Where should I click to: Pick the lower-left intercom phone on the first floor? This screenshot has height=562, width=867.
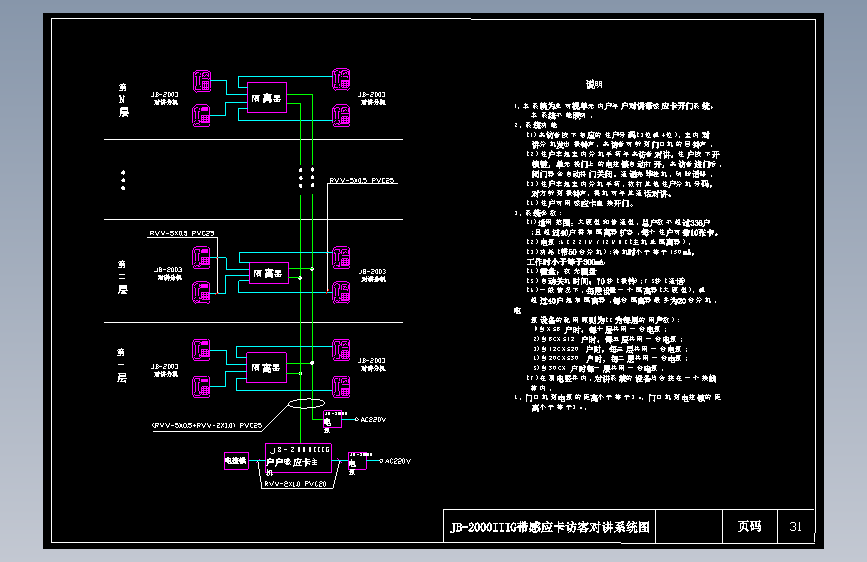201,387
